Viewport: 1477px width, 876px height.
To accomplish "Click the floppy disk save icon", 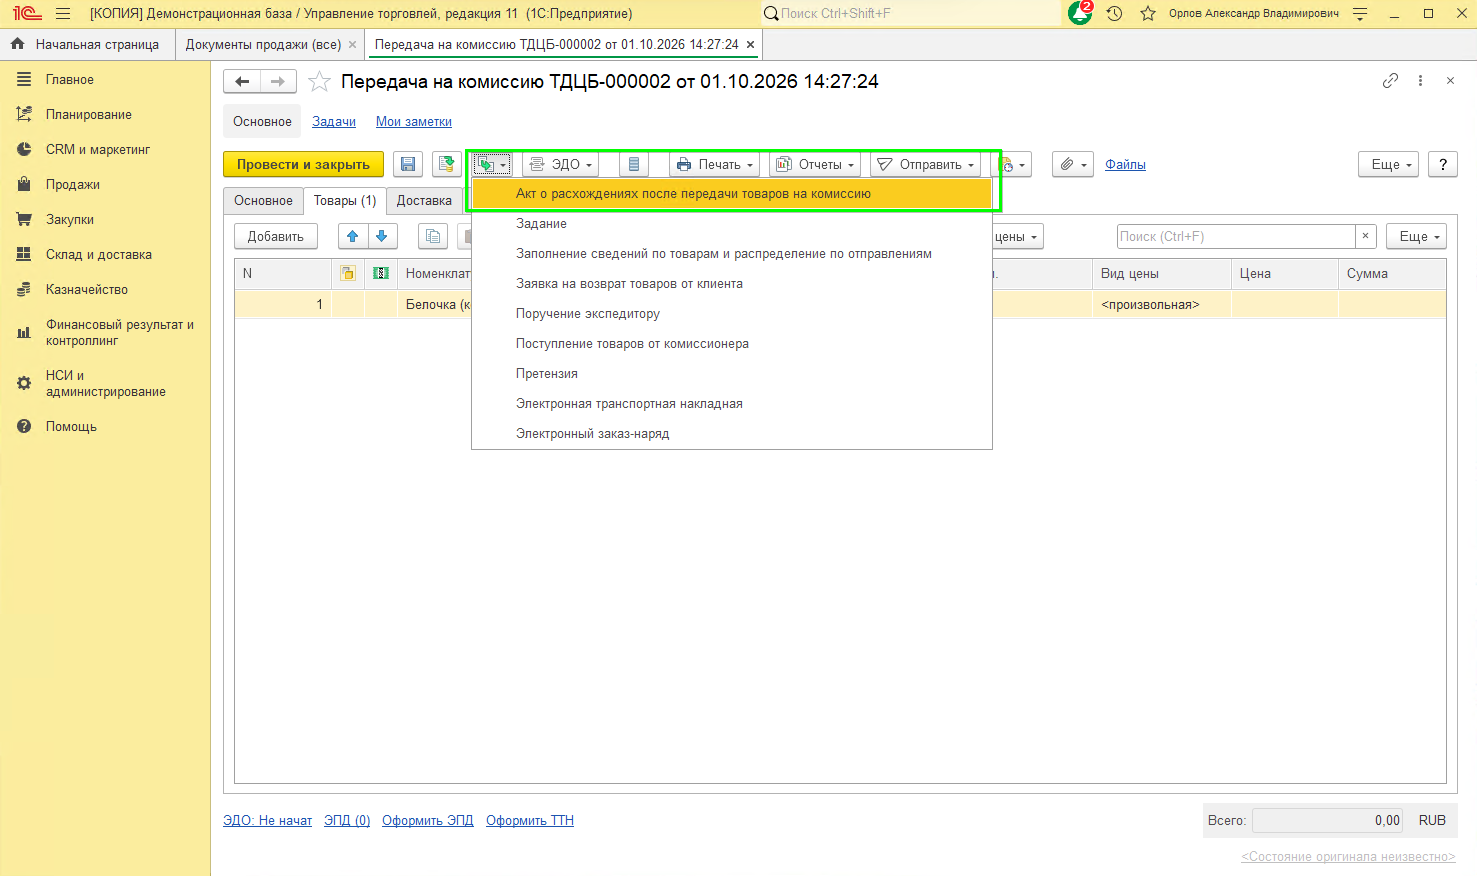I will pyautogui.click(x=408, y=165).
